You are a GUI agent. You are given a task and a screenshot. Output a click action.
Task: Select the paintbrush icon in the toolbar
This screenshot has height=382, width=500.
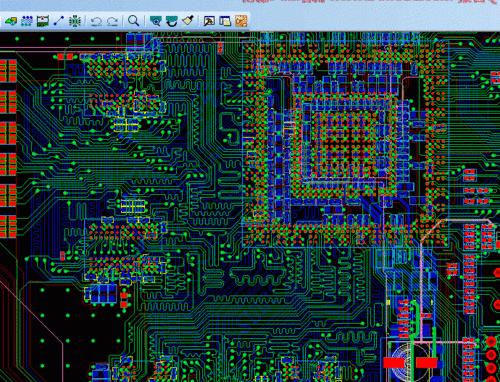188,21
